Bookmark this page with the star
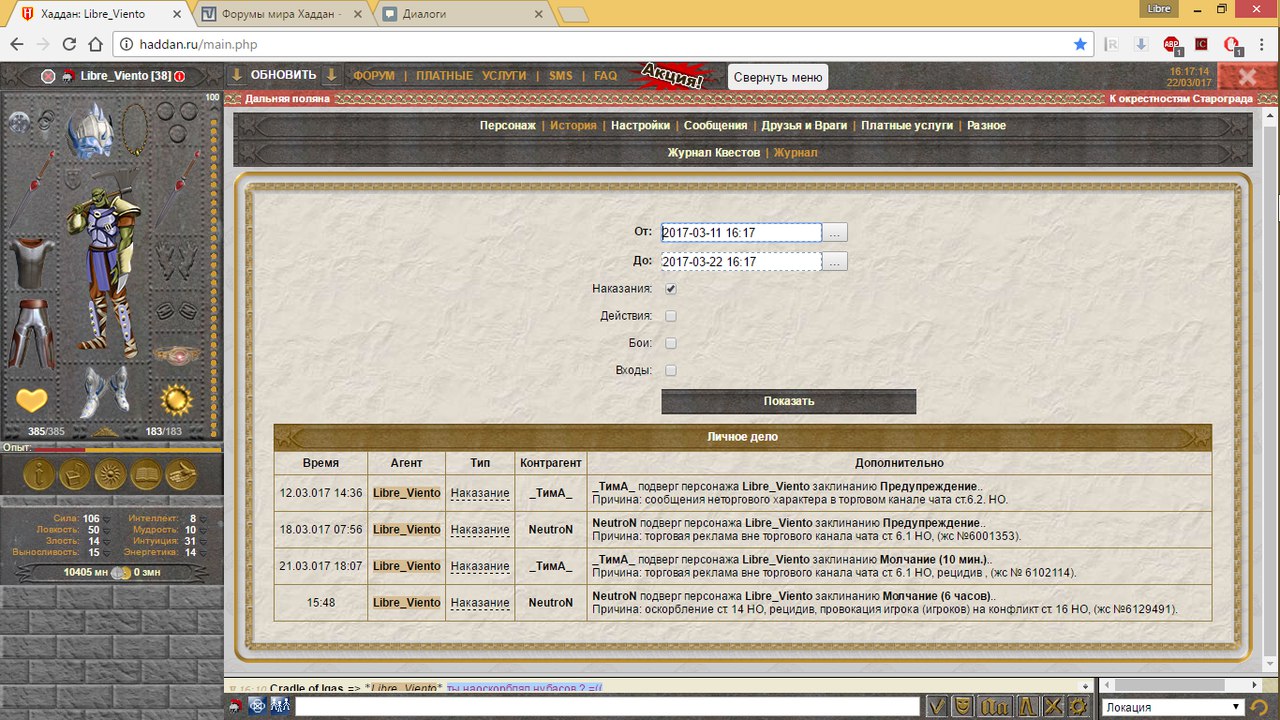 point(1080,44)
